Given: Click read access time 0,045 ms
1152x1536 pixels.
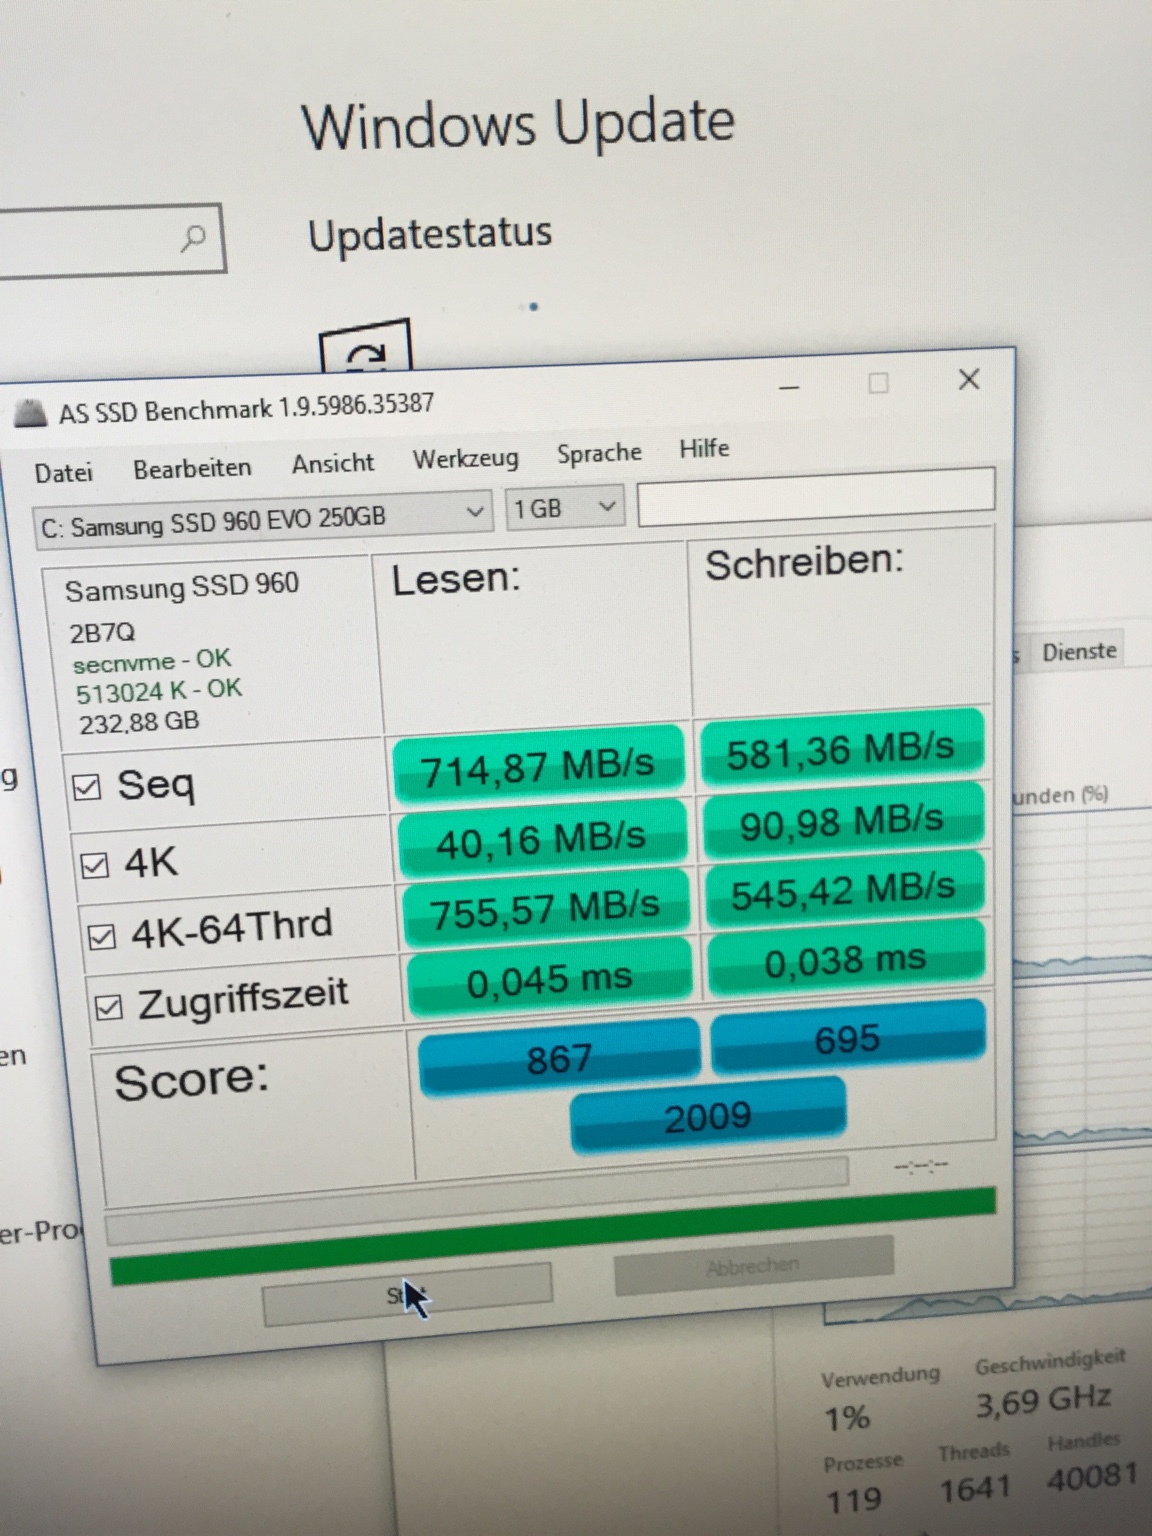Looking at the screenshot, I should pyautogui.click(x=549, y=980).
